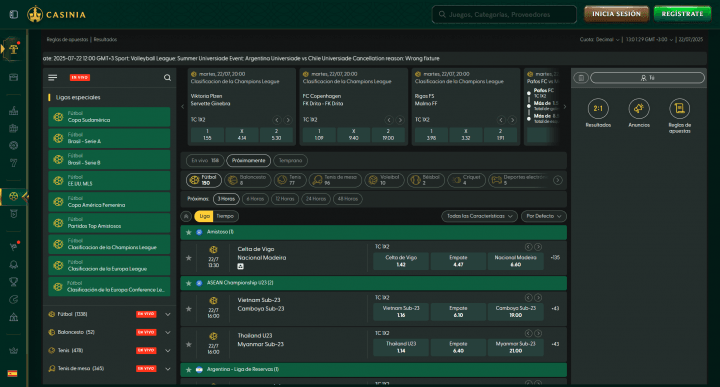720x387 pixels.
Task: Switch to the Temprano tab
Action: click(290, 161)
